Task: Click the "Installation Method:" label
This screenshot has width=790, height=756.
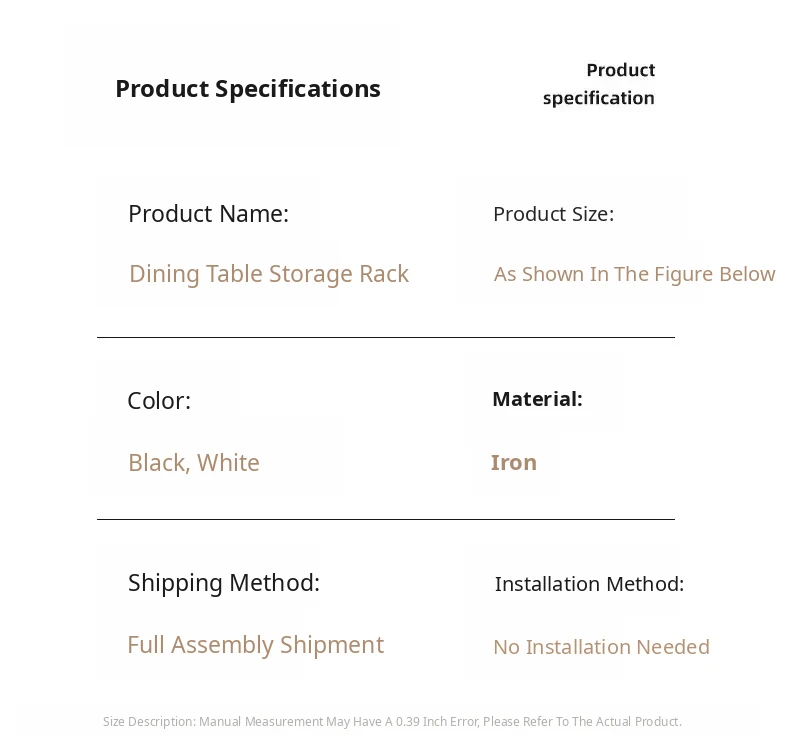Action: 589,584
